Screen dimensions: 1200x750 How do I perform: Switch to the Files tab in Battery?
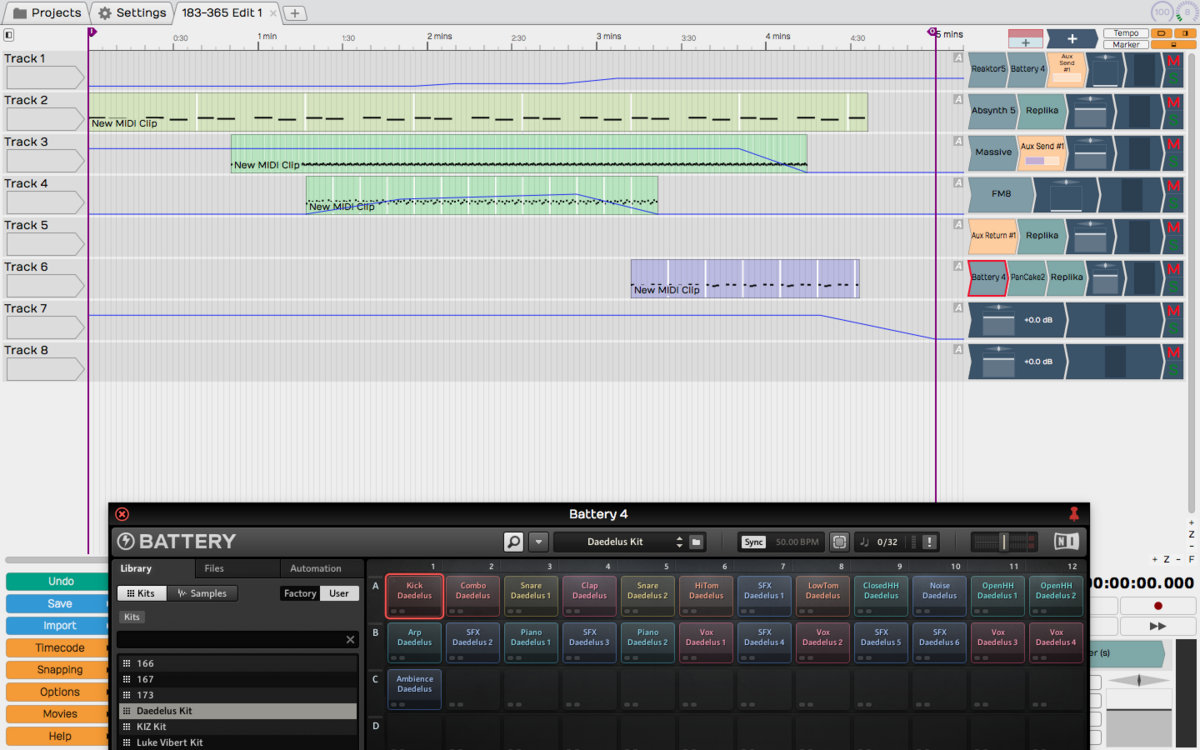coord(214,568)
